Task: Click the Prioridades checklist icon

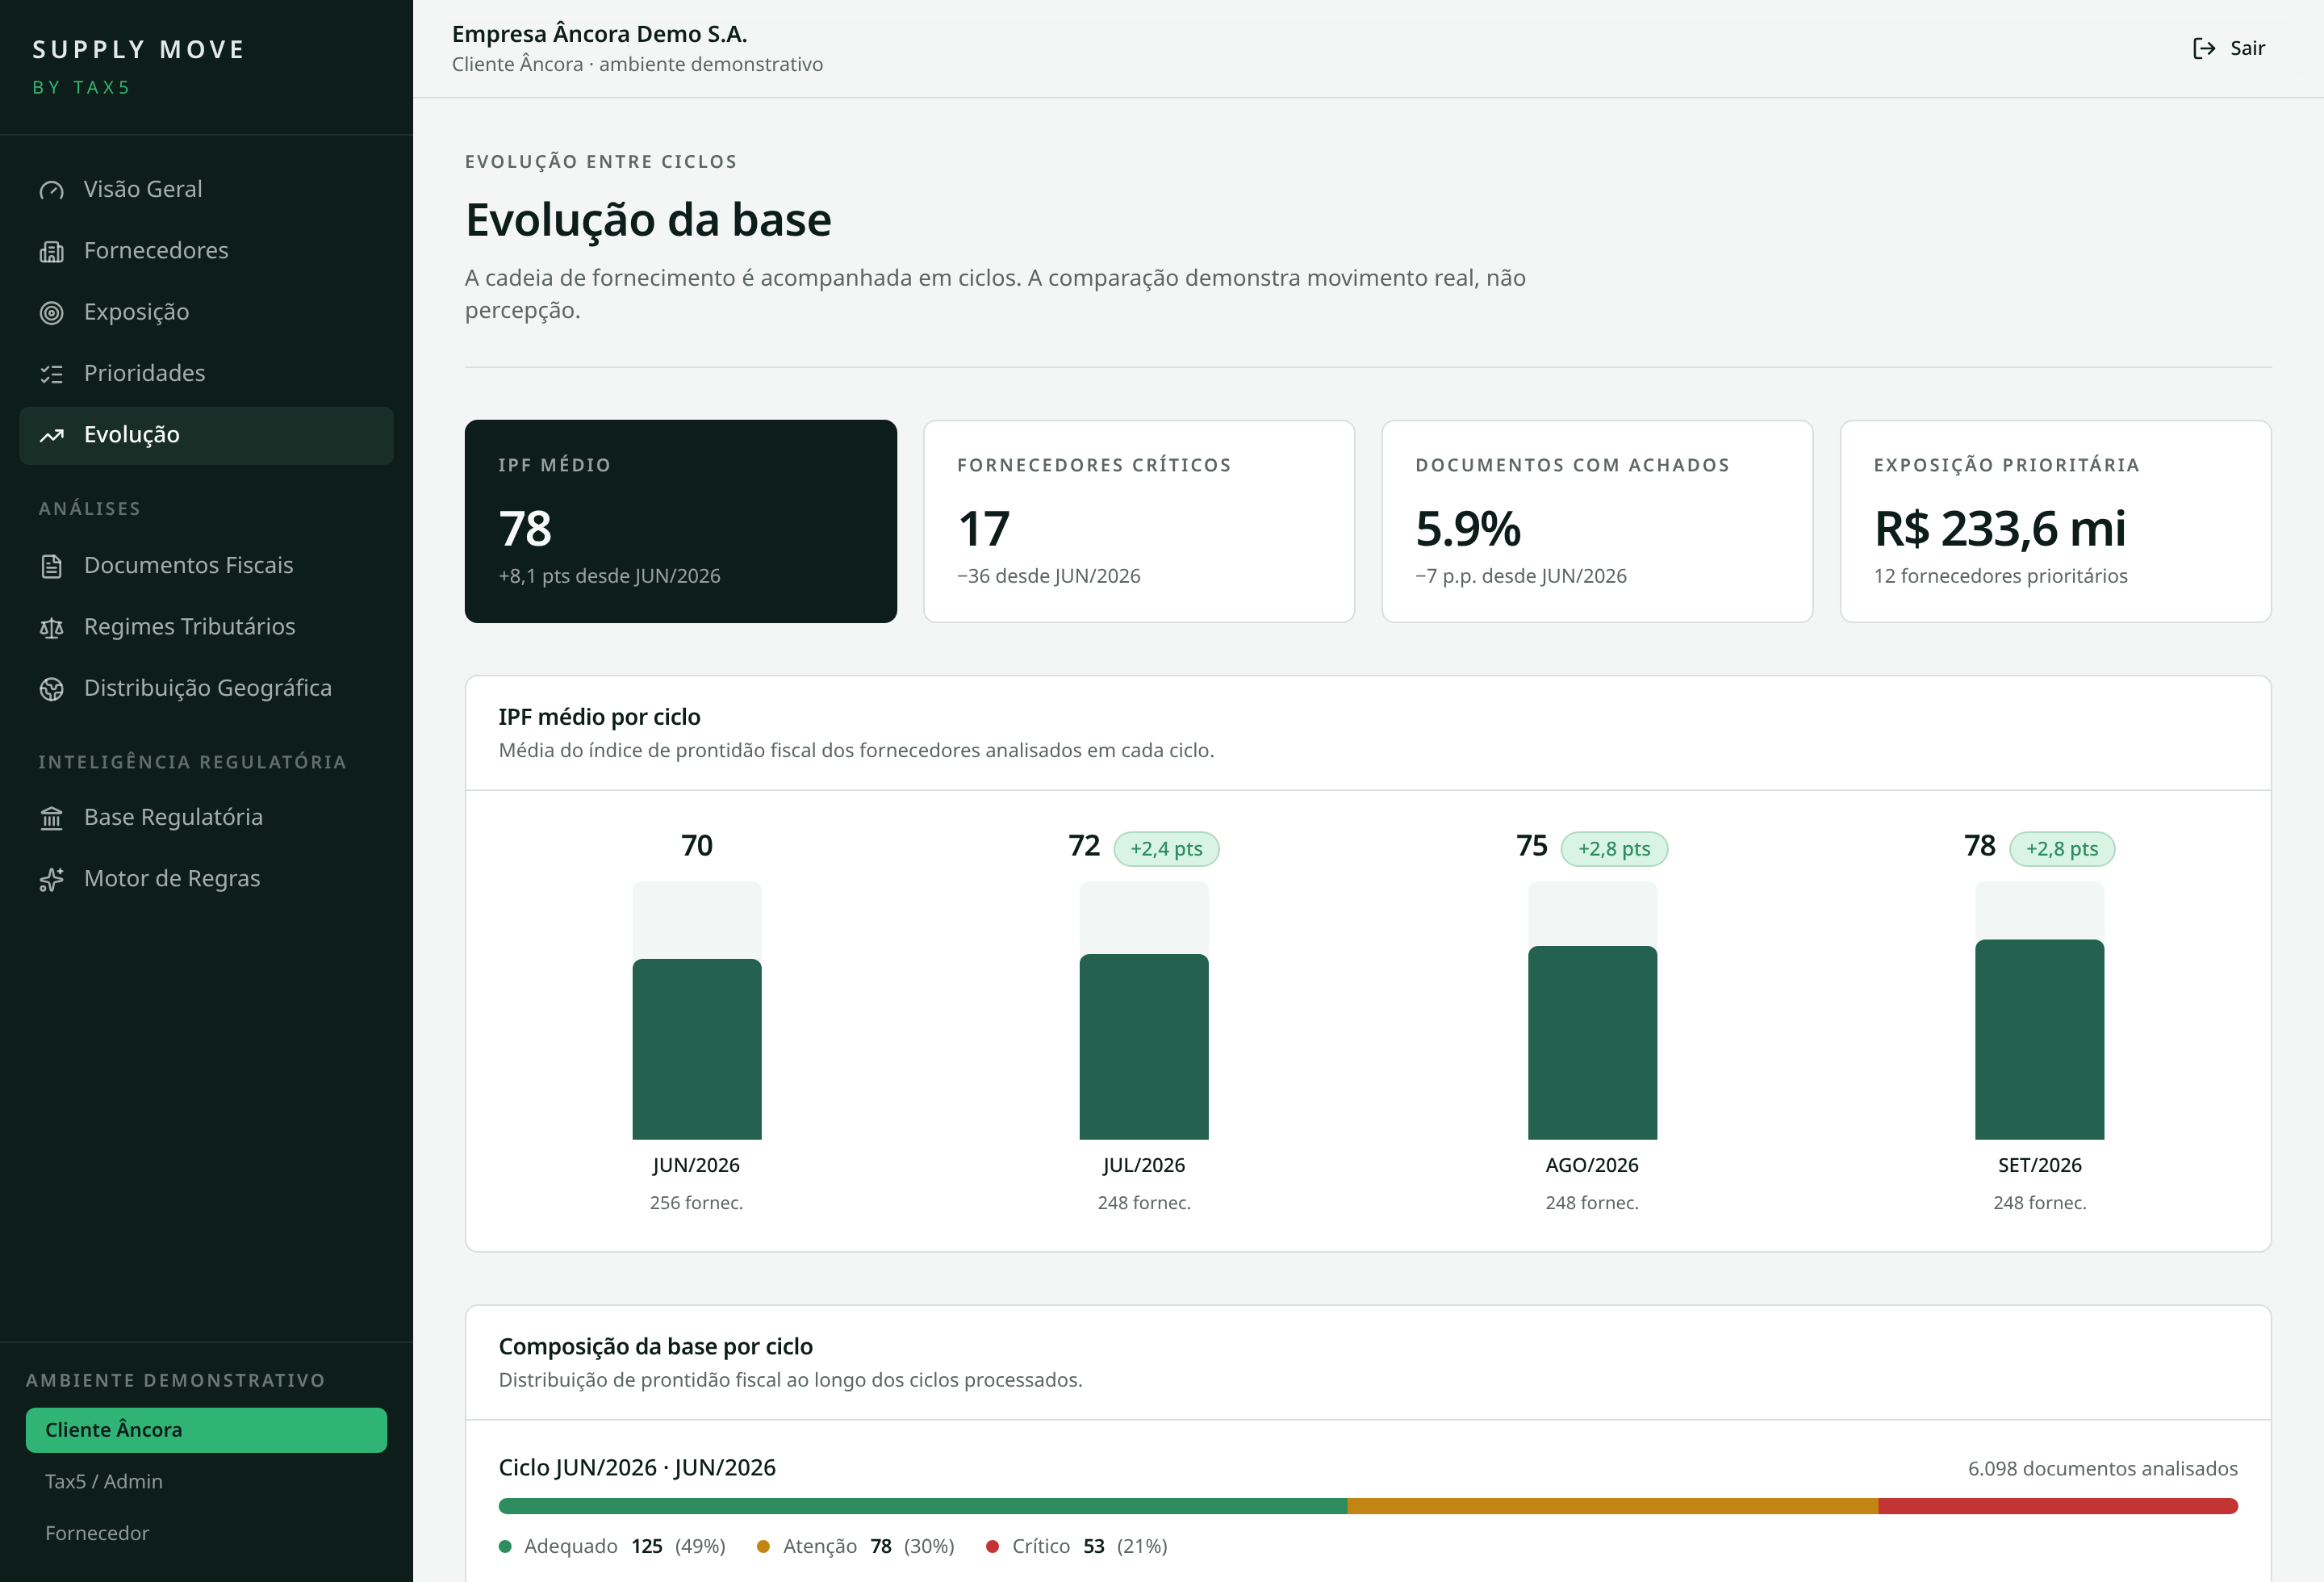Action: point(51,374)
